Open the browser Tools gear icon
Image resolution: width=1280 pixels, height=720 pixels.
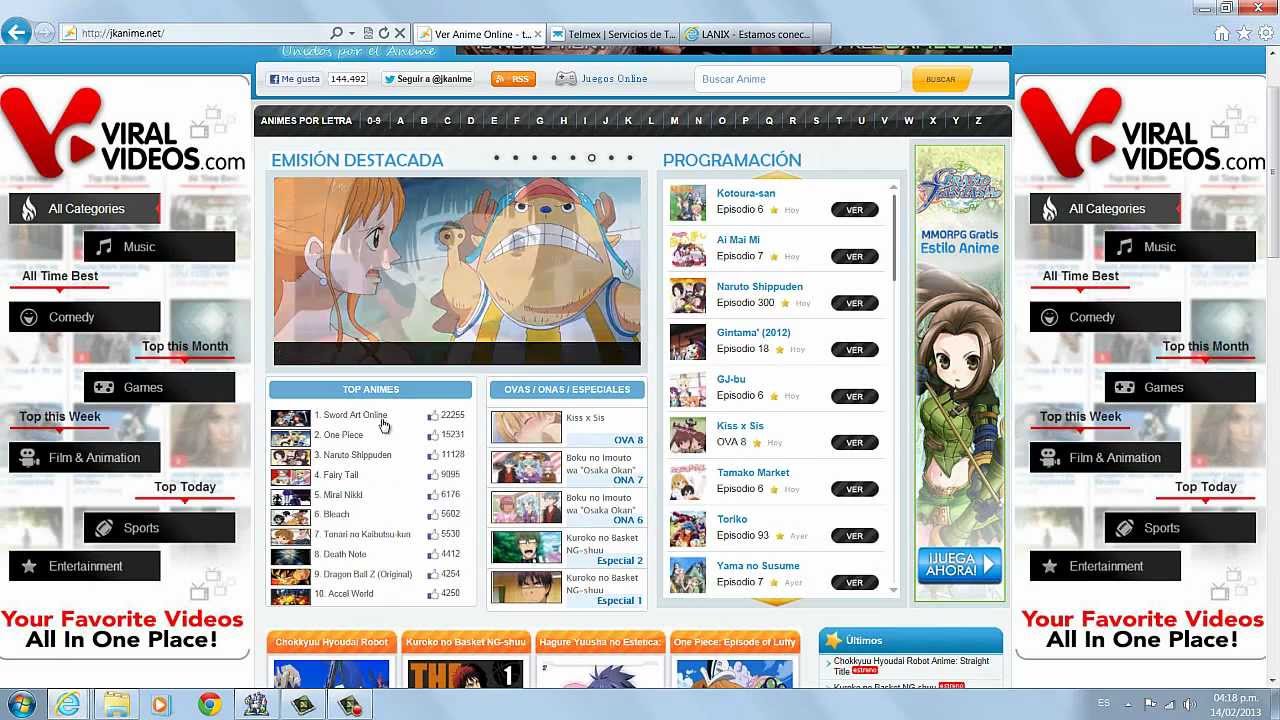[1265, 33]
